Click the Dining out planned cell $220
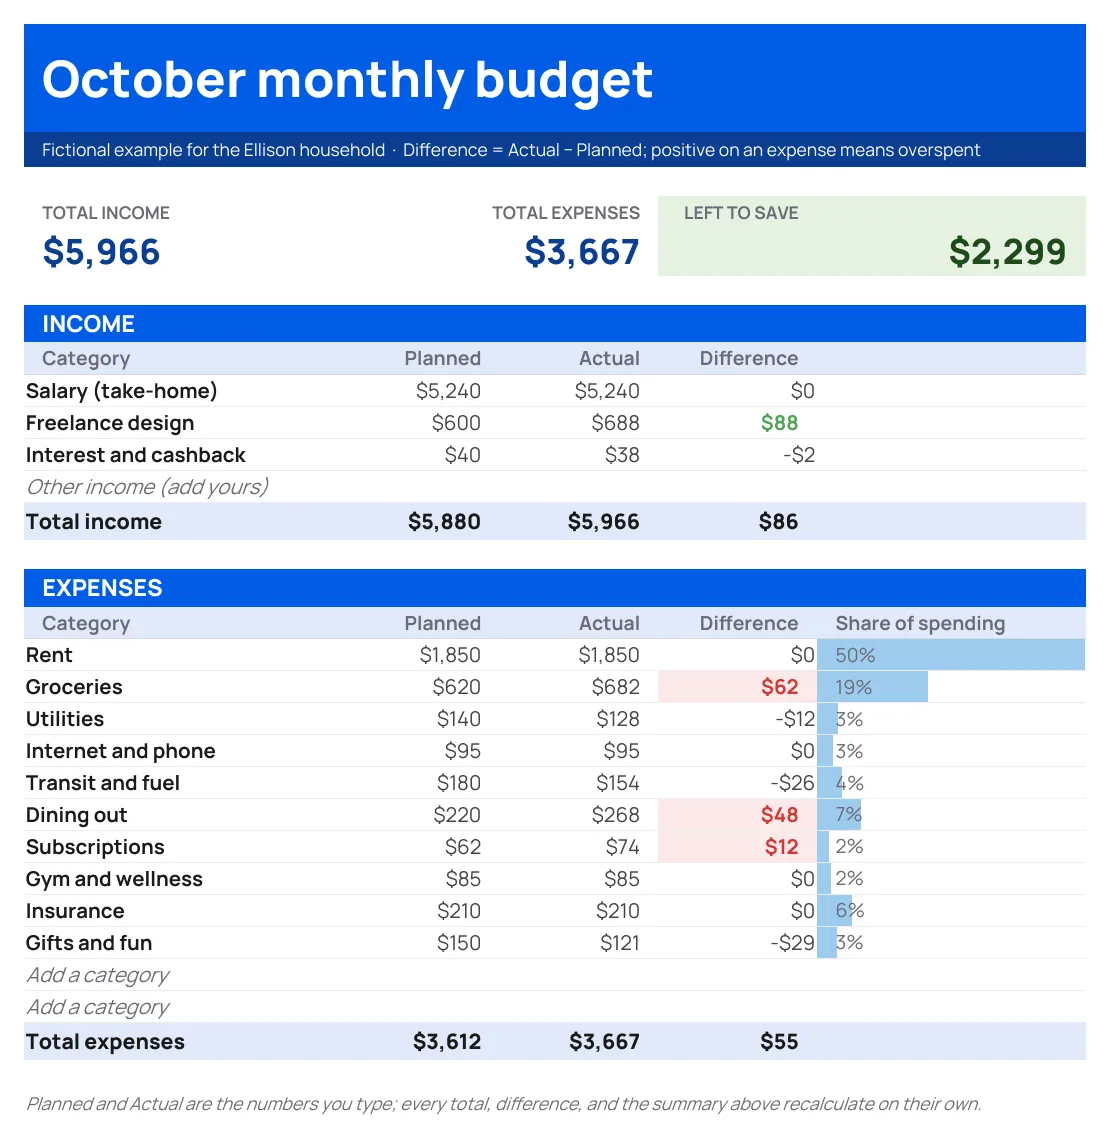Screen dimensions: 1110x1139 pyautogui.click(x=457, y=815)
